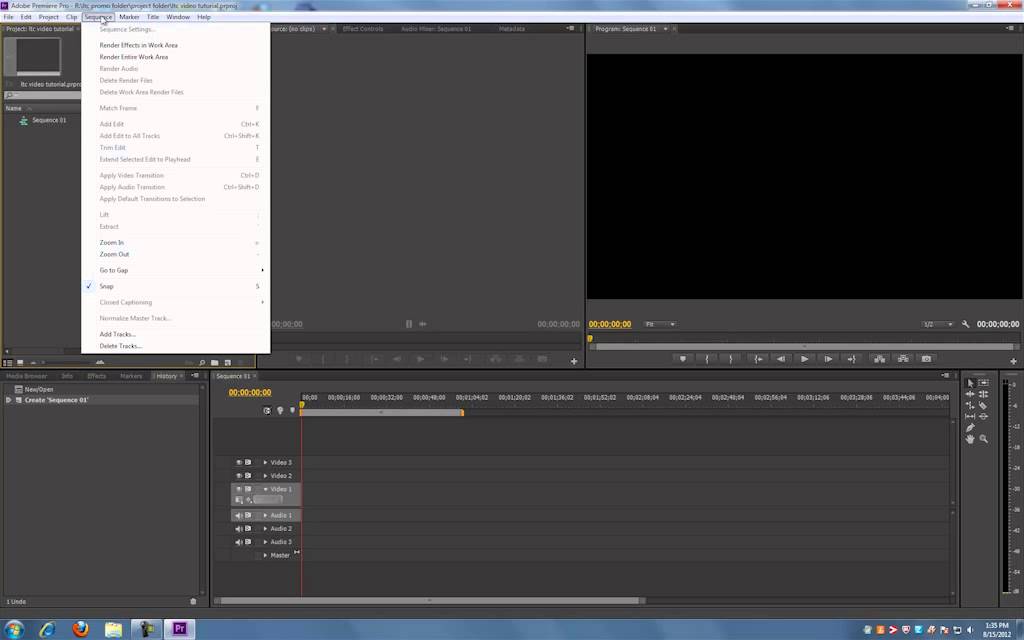Mute Audio 2 track speaker toggle
The image size is (1024, 640).
(x=239, y=528)
